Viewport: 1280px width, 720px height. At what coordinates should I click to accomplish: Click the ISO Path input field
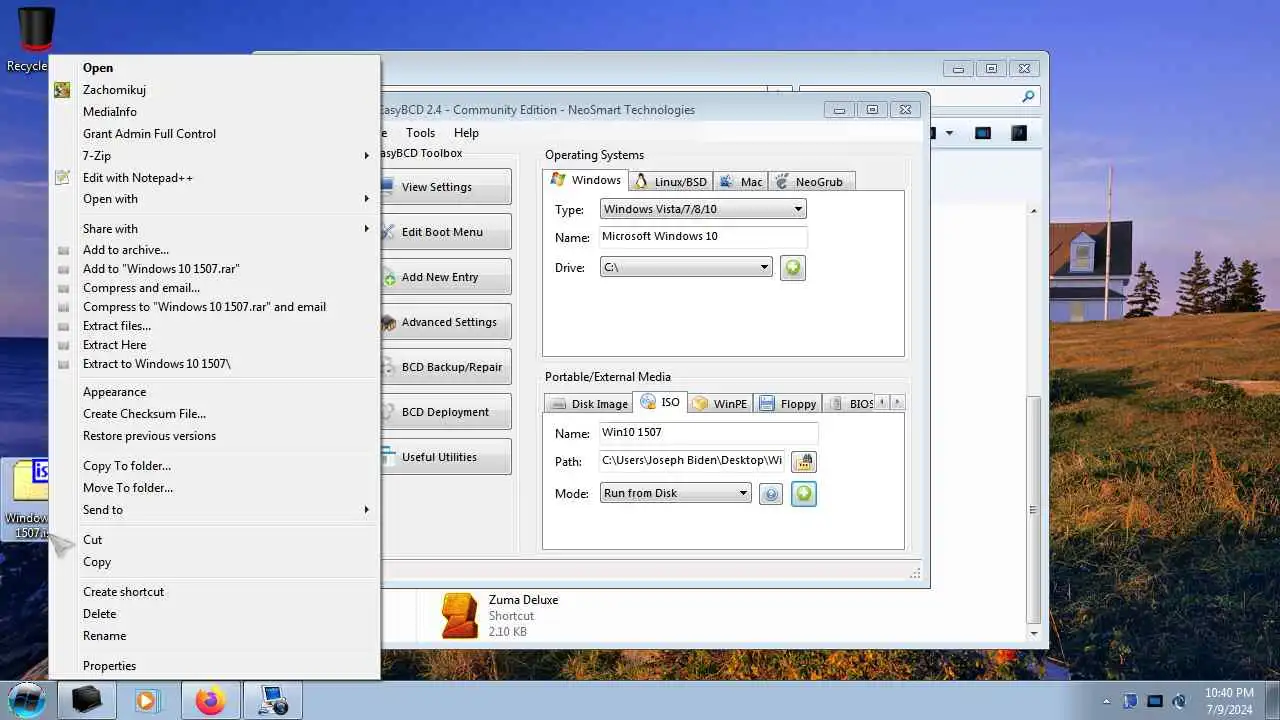692,461
